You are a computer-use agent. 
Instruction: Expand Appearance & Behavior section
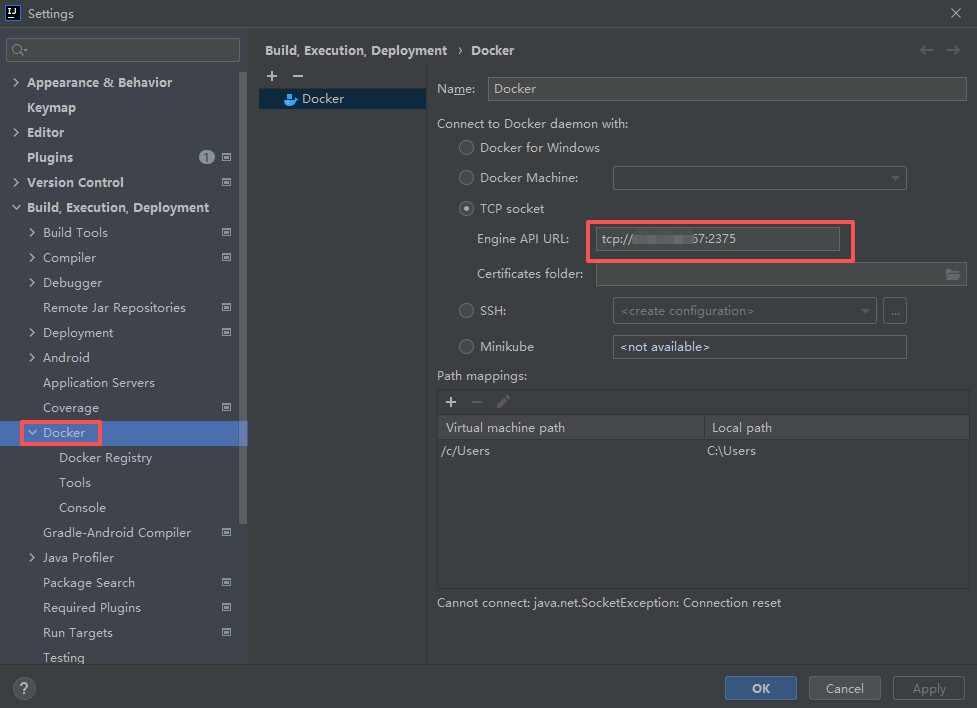pyautogui.click(x=16, y=82)
